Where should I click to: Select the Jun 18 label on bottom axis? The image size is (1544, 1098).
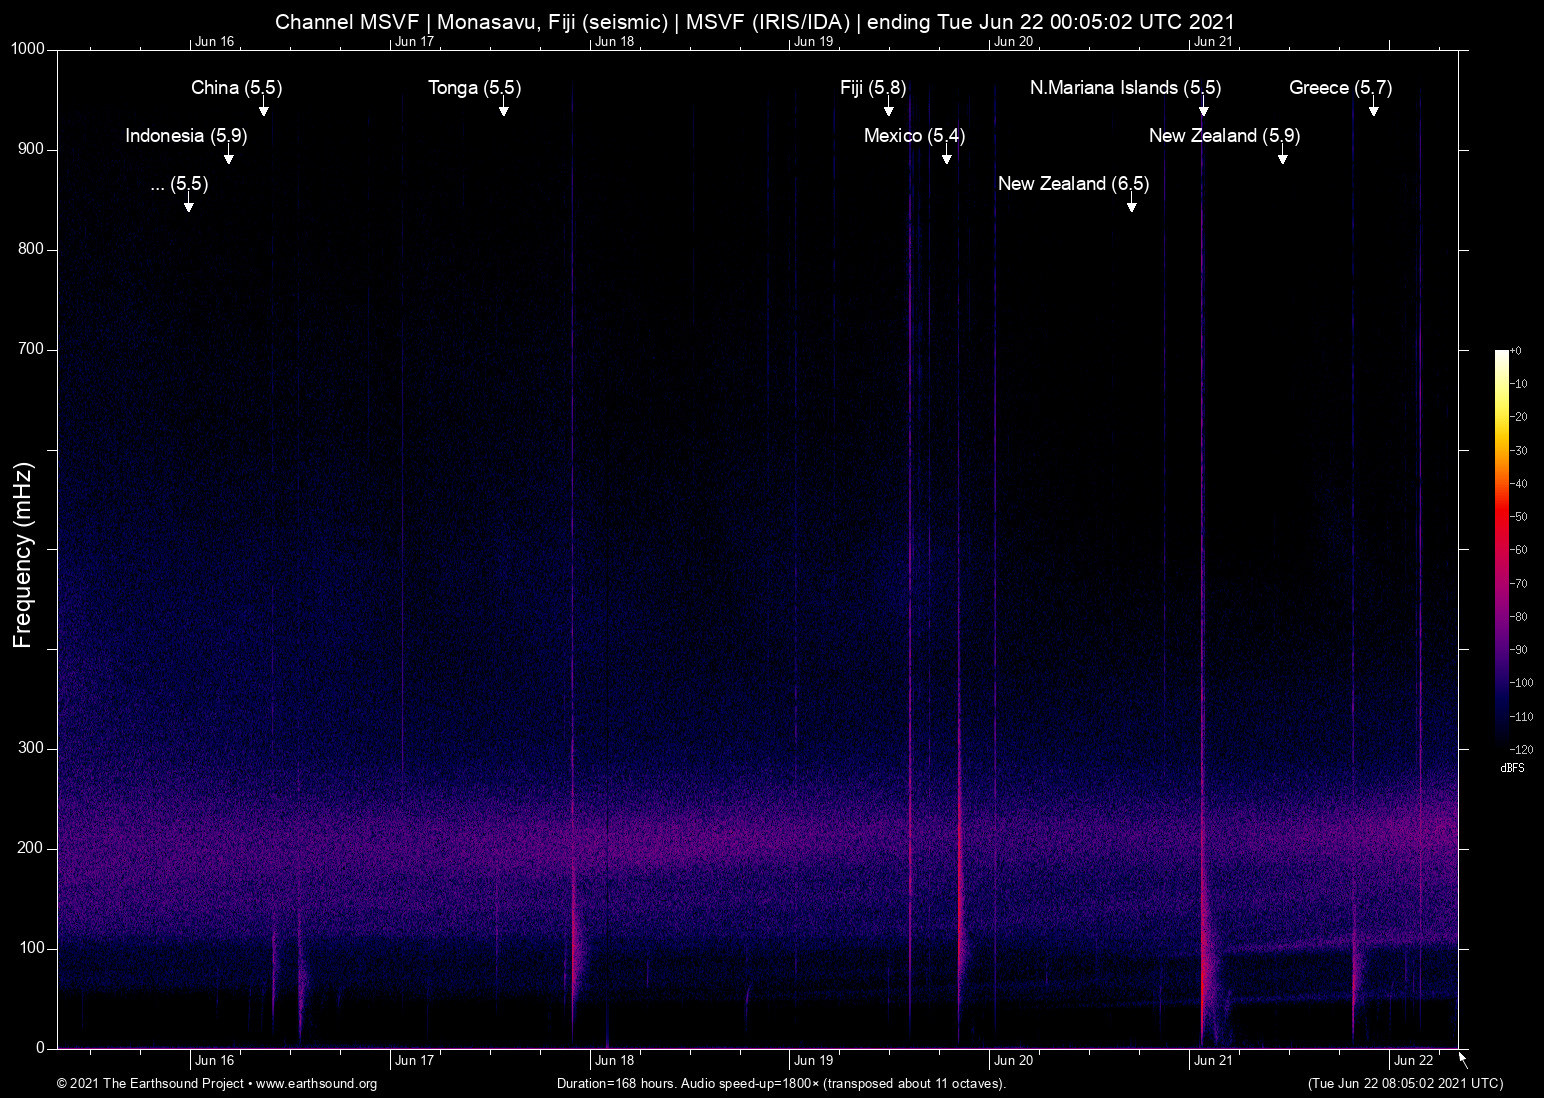614,1061
